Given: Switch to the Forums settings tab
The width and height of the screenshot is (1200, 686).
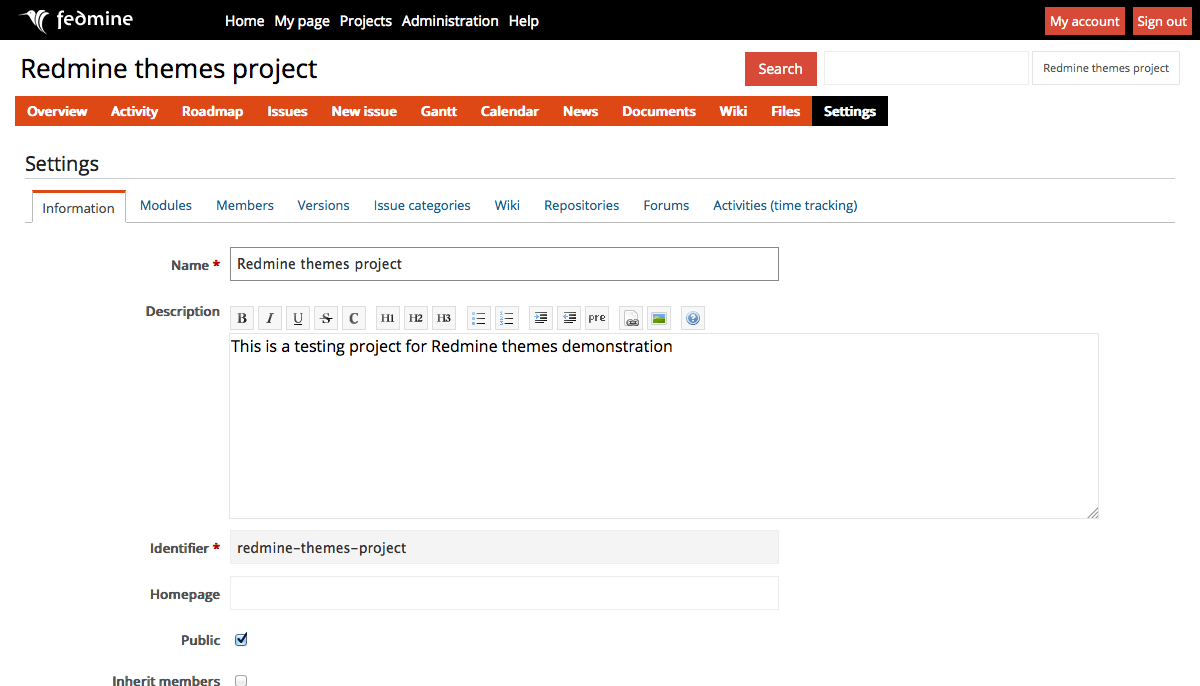Looking at the screenshot, I should point(666,205).
